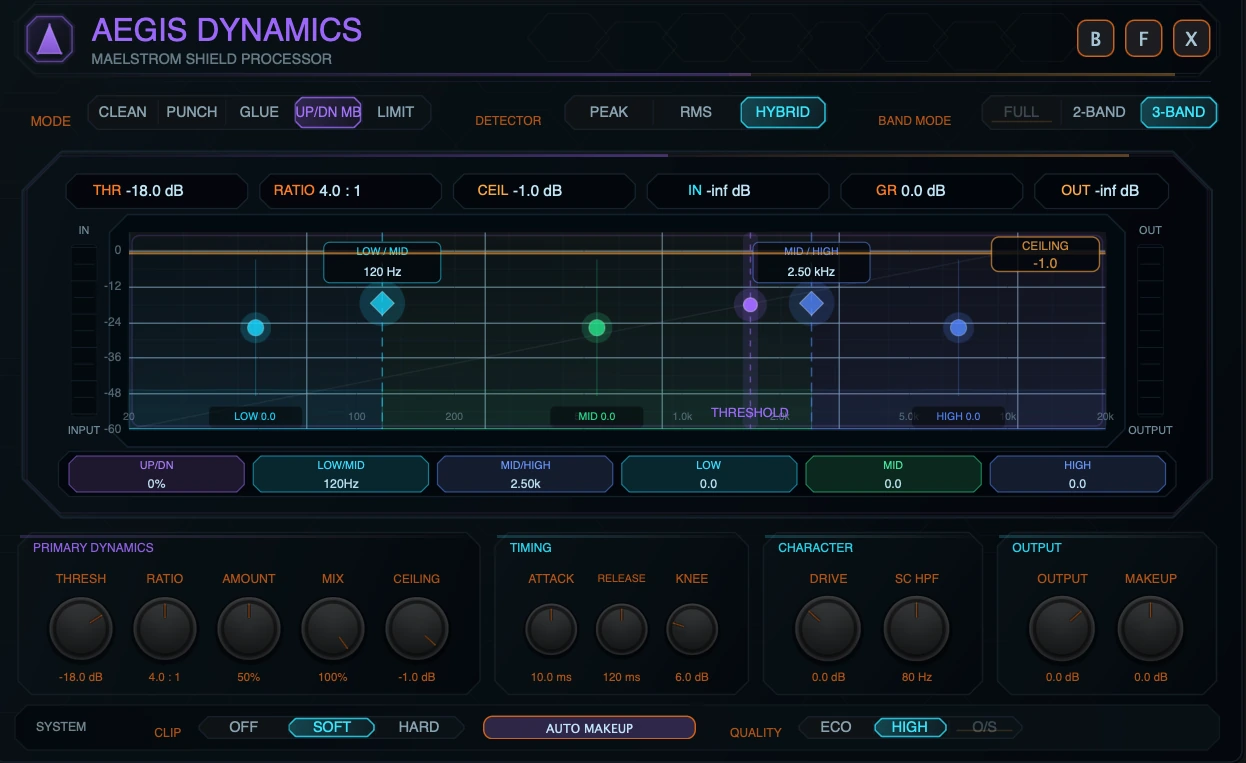This screenshot has height=763, width=1246.
Task: Grab the MID/HIGH crossover diamond handle
Action: pyautogui.click(x=811, y=303)
